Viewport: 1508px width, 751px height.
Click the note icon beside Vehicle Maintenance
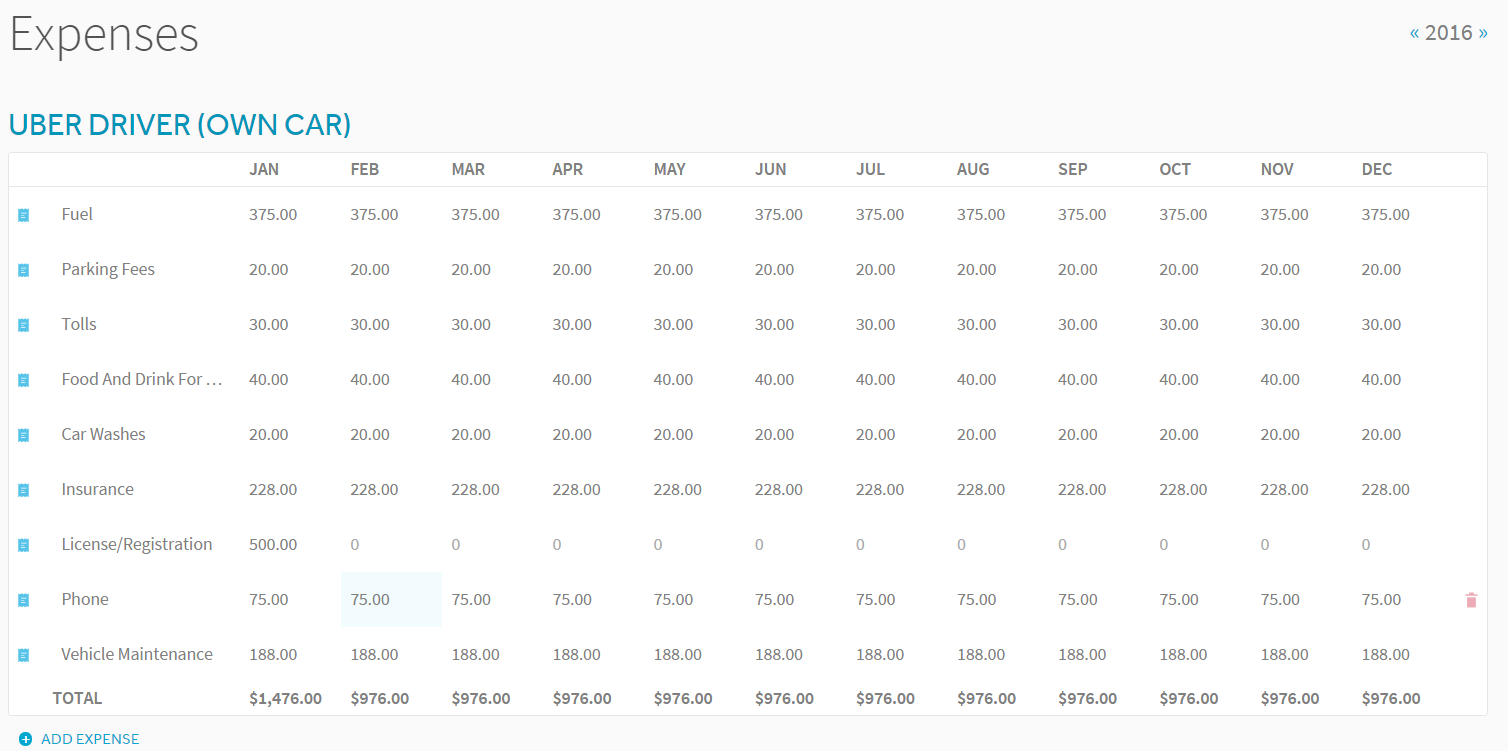24,655
